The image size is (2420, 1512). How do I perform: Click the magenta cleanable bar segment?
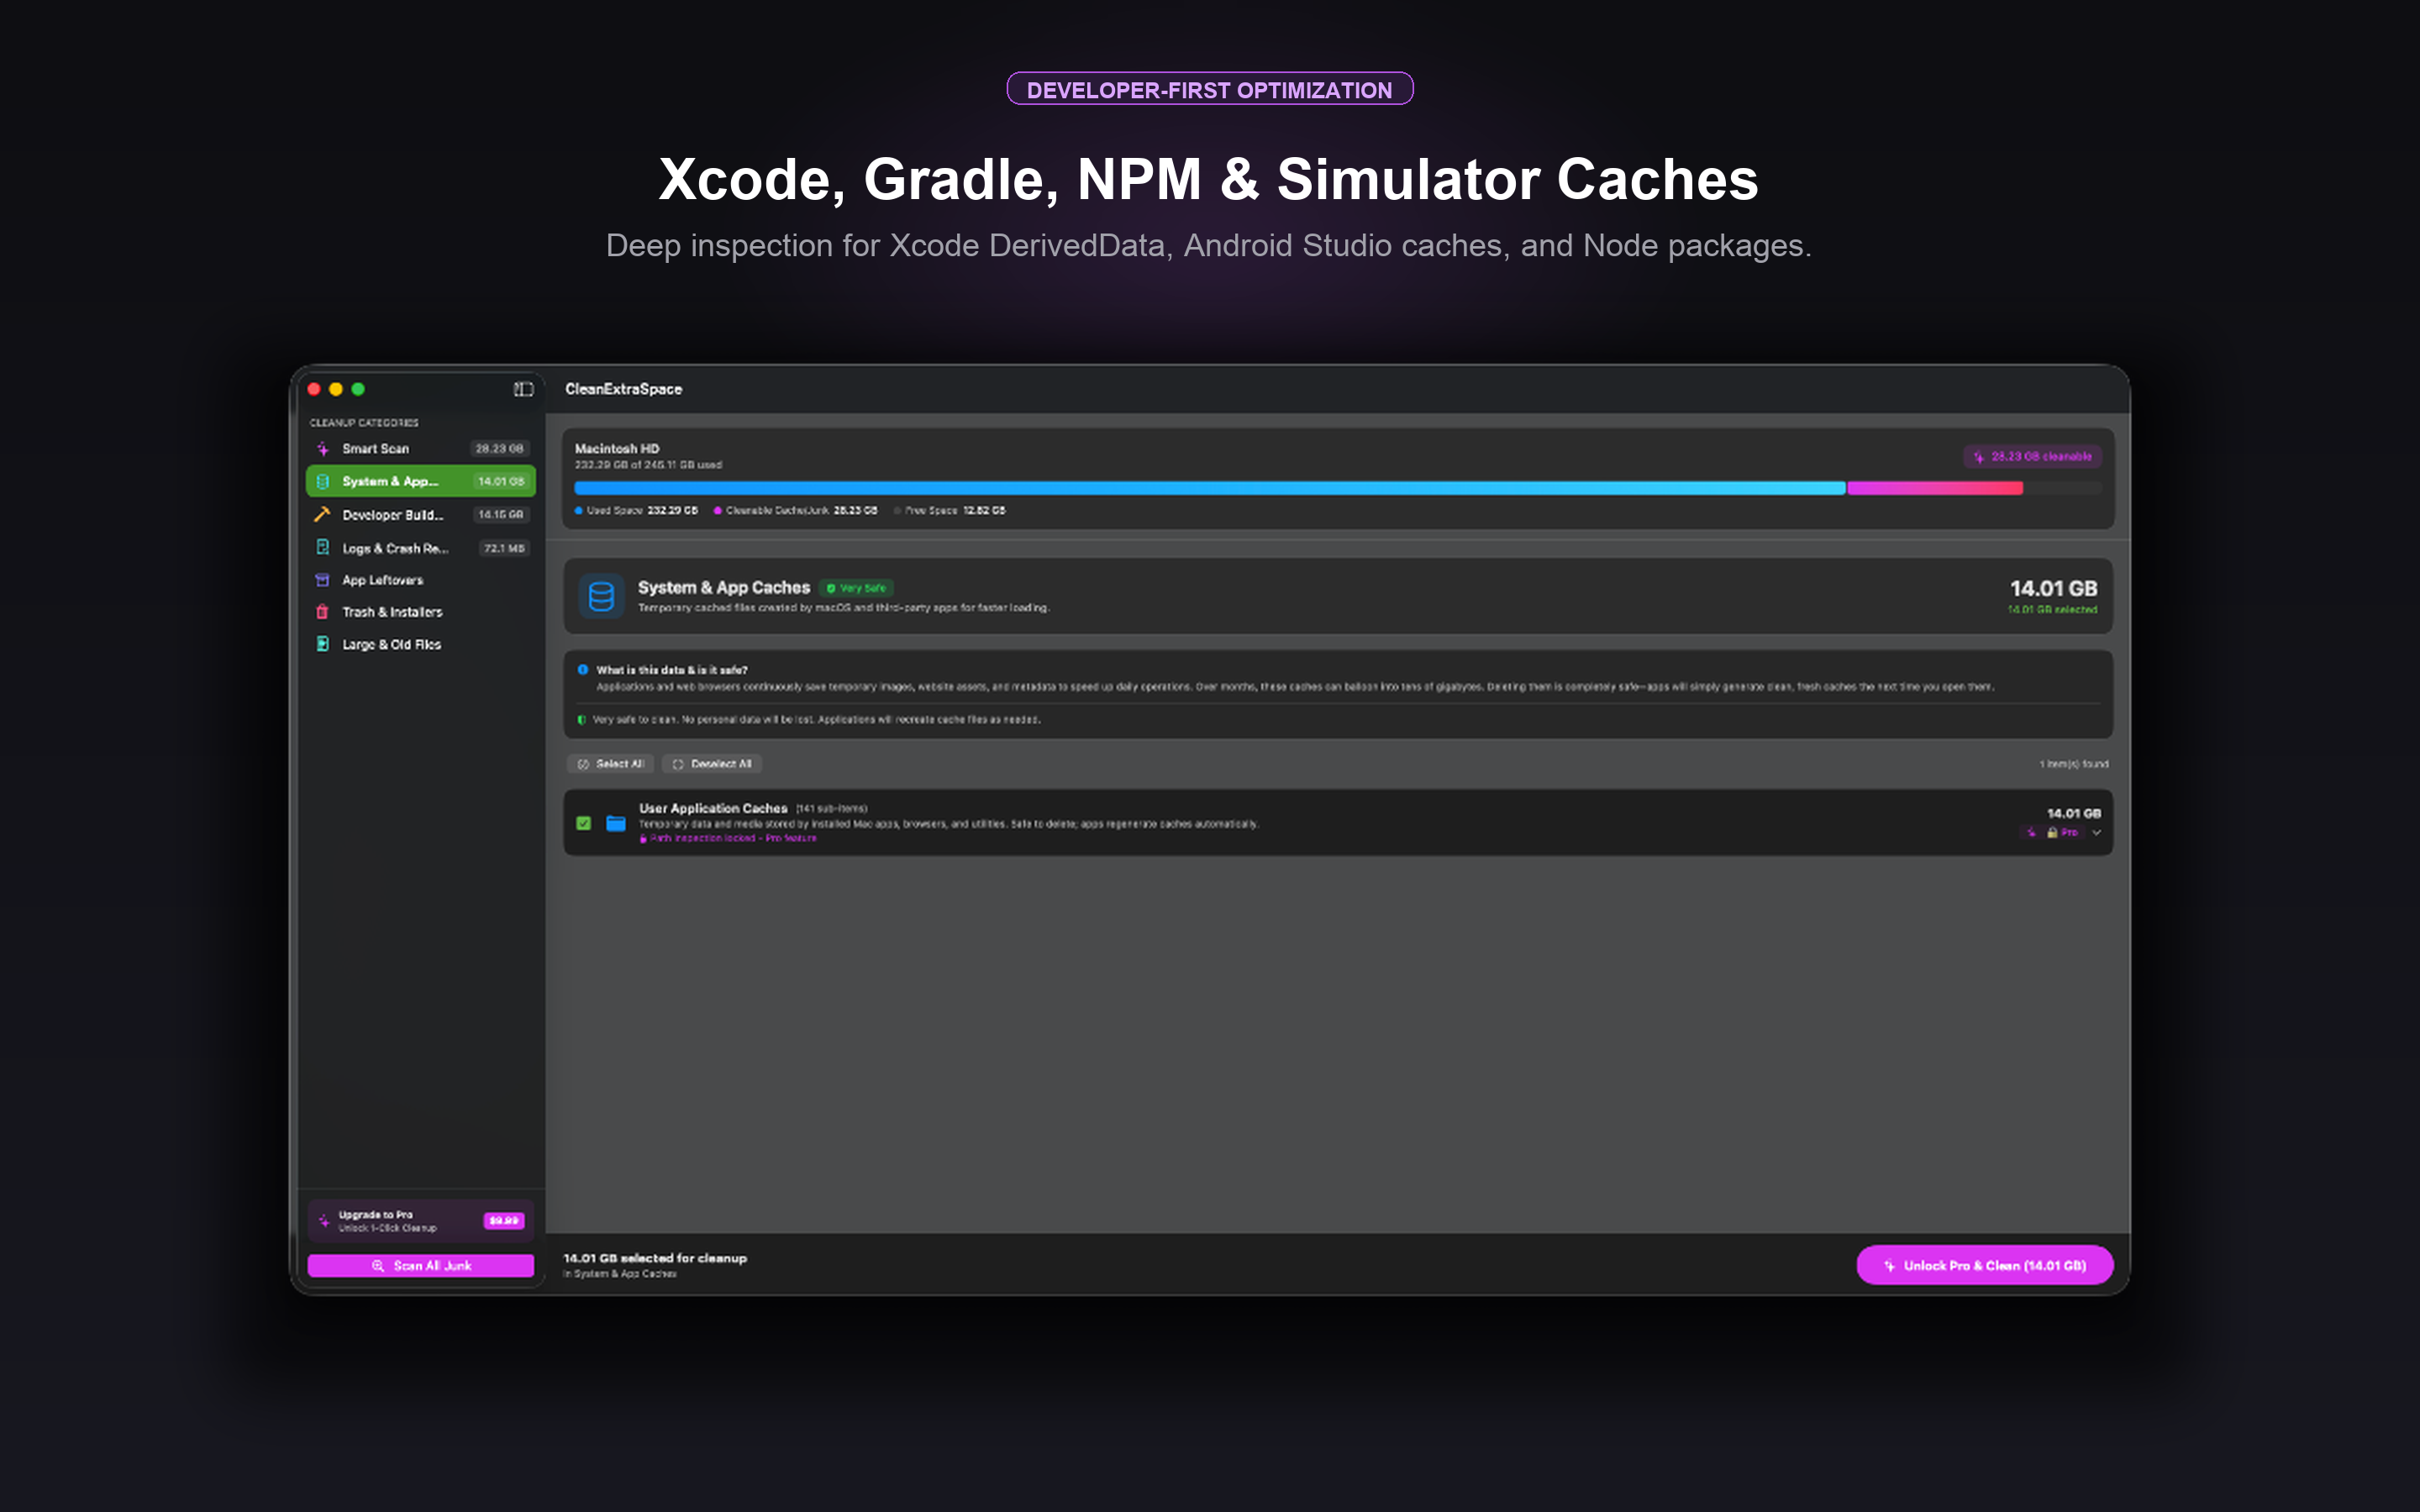pos(1935,488)
